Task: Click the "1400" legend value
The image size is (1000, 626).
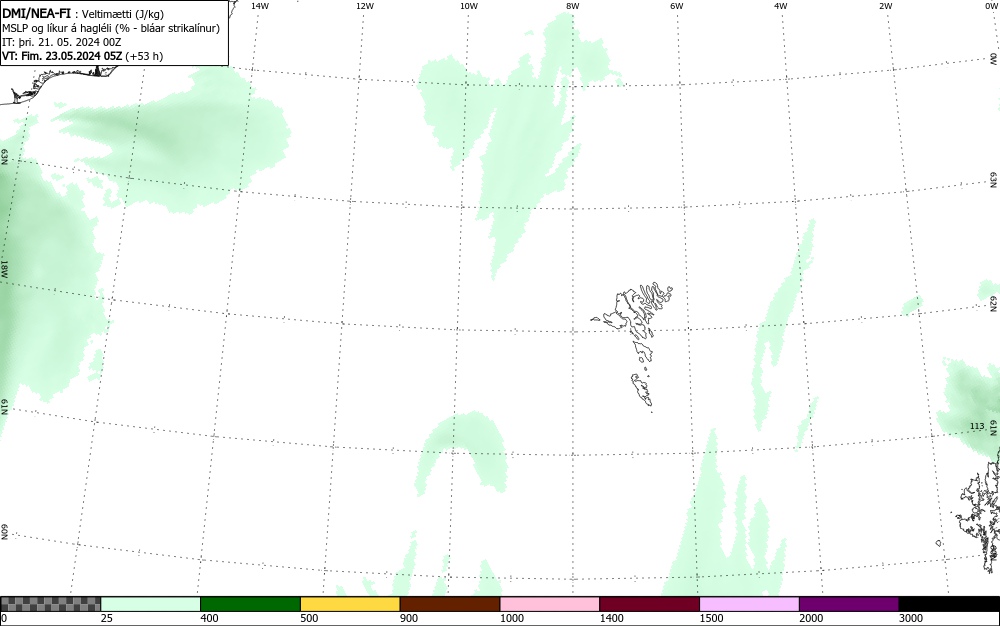Action: 612,618
